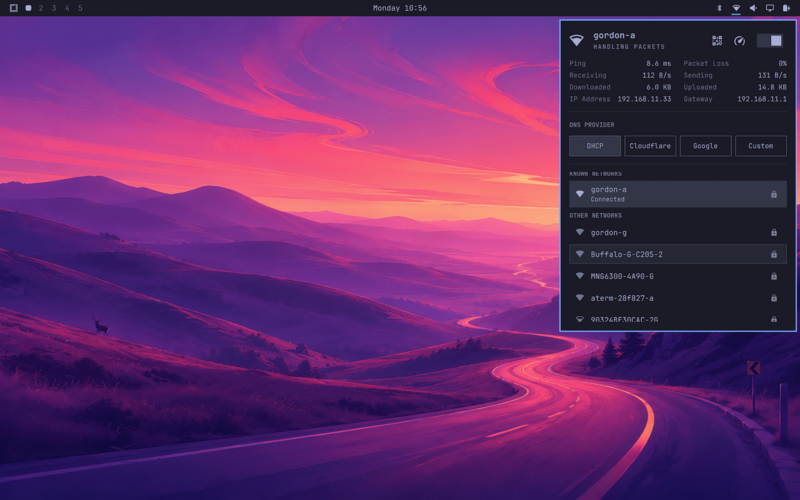Choose Google DNS provider
Image resolution: width=800 pixels, height=500 pixels.
pyautogui.click(x=705, y=146)
